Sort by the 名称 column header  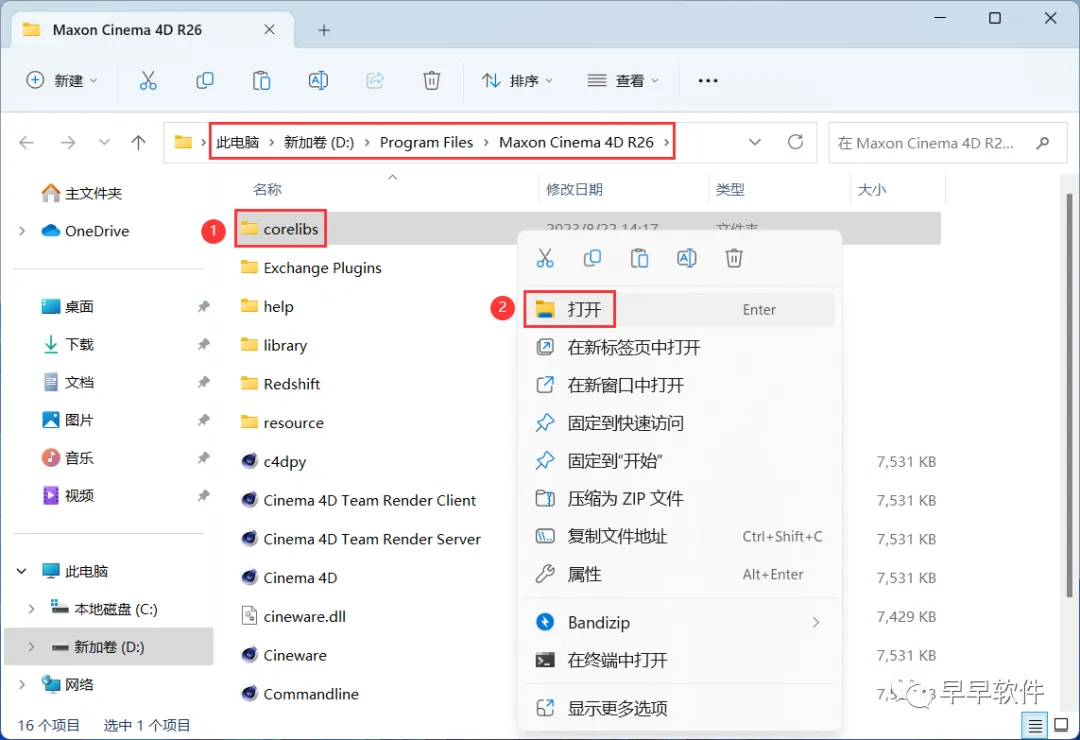click(267, 189)
